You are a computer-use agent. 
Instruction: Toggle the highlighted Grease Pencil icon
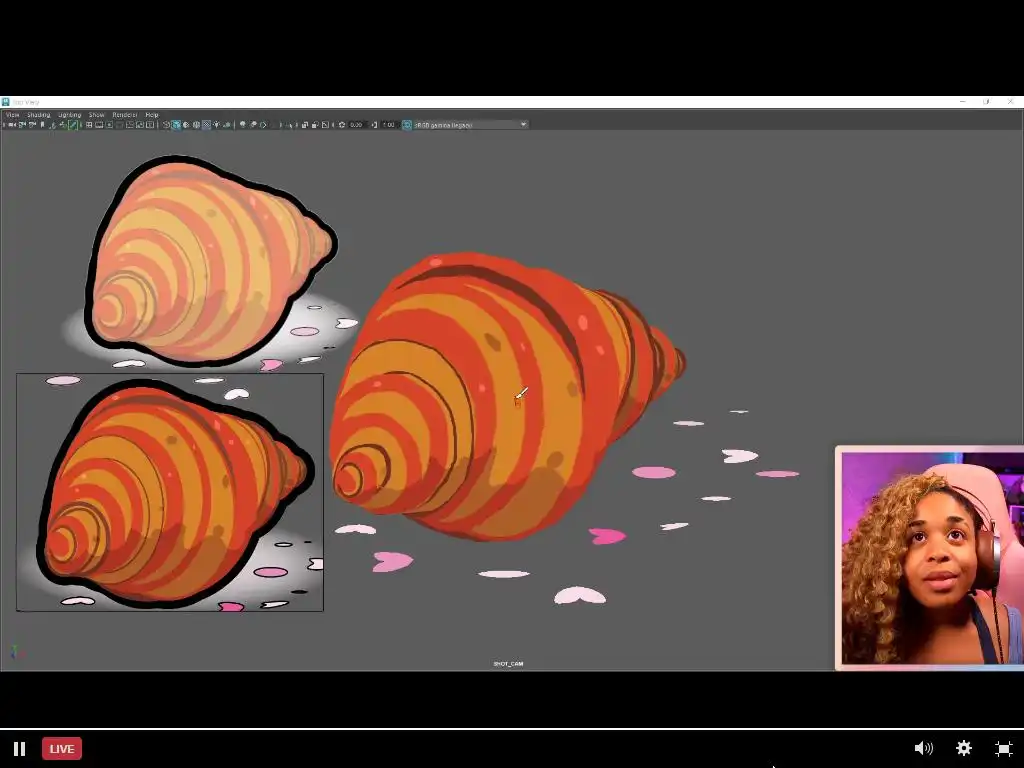coord(73,125)
